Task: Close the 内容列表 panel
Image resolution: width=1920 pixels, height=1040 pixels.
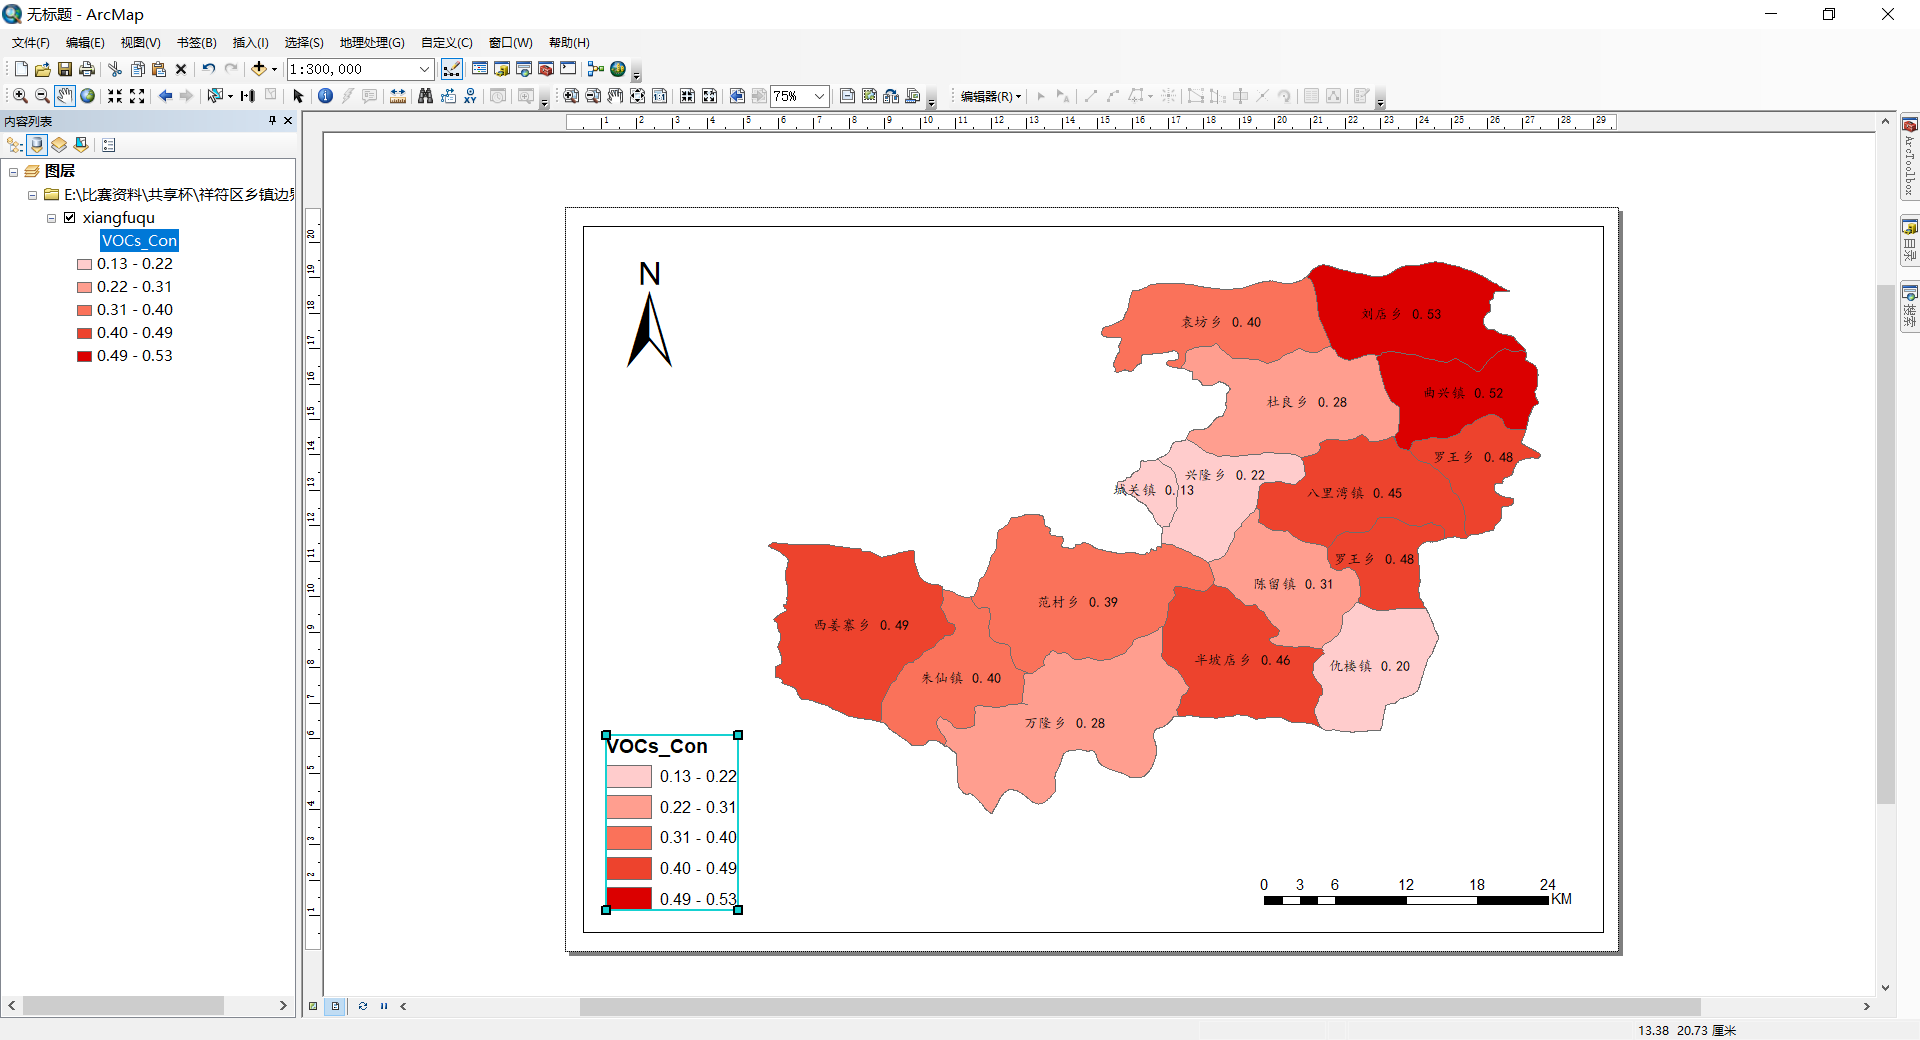Action: pyautogui.click(x=287, y=120)
